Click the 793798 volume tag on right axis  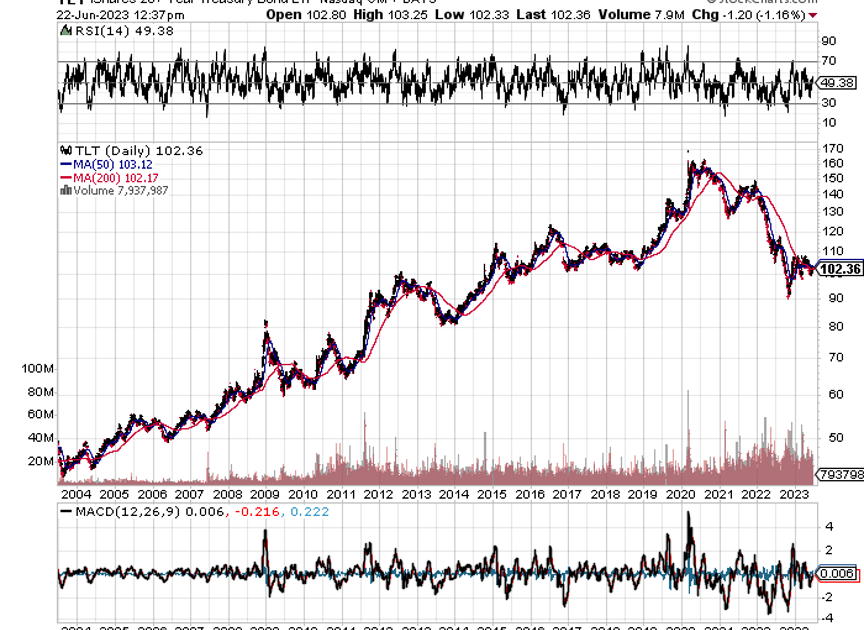[839, 475]
